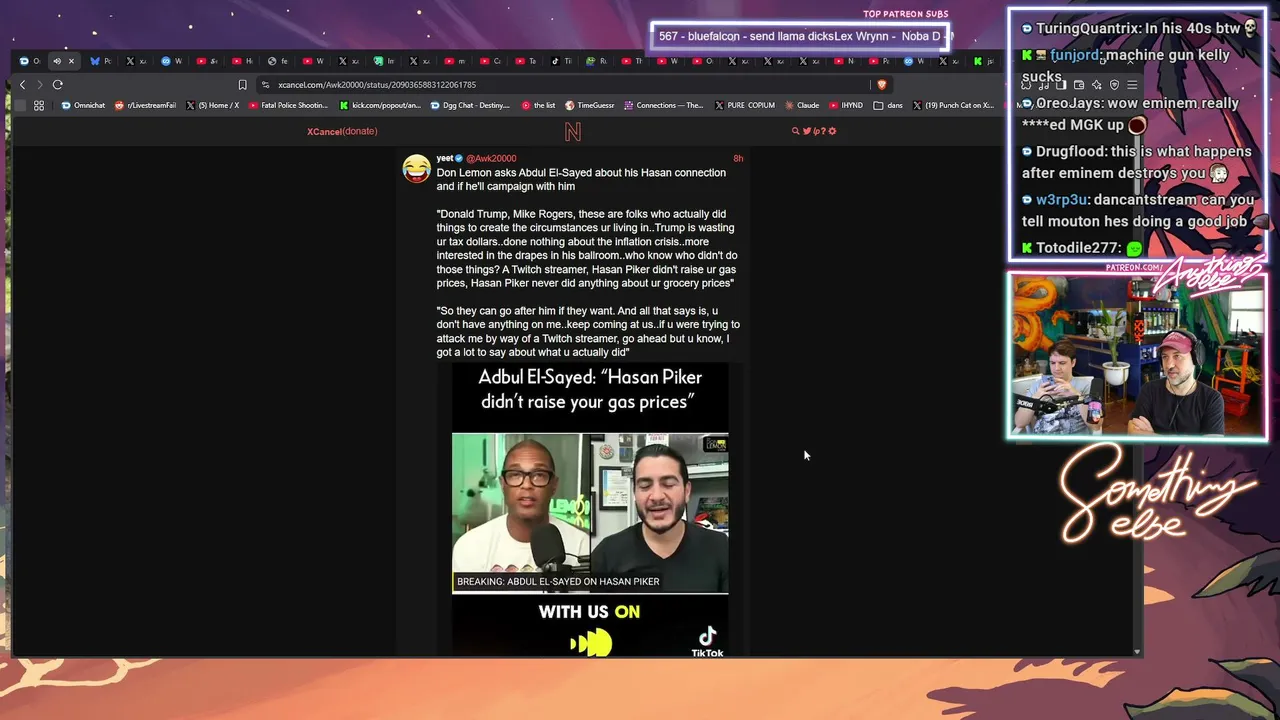Open the Leo AI sparkle icon

point(1097,85)
